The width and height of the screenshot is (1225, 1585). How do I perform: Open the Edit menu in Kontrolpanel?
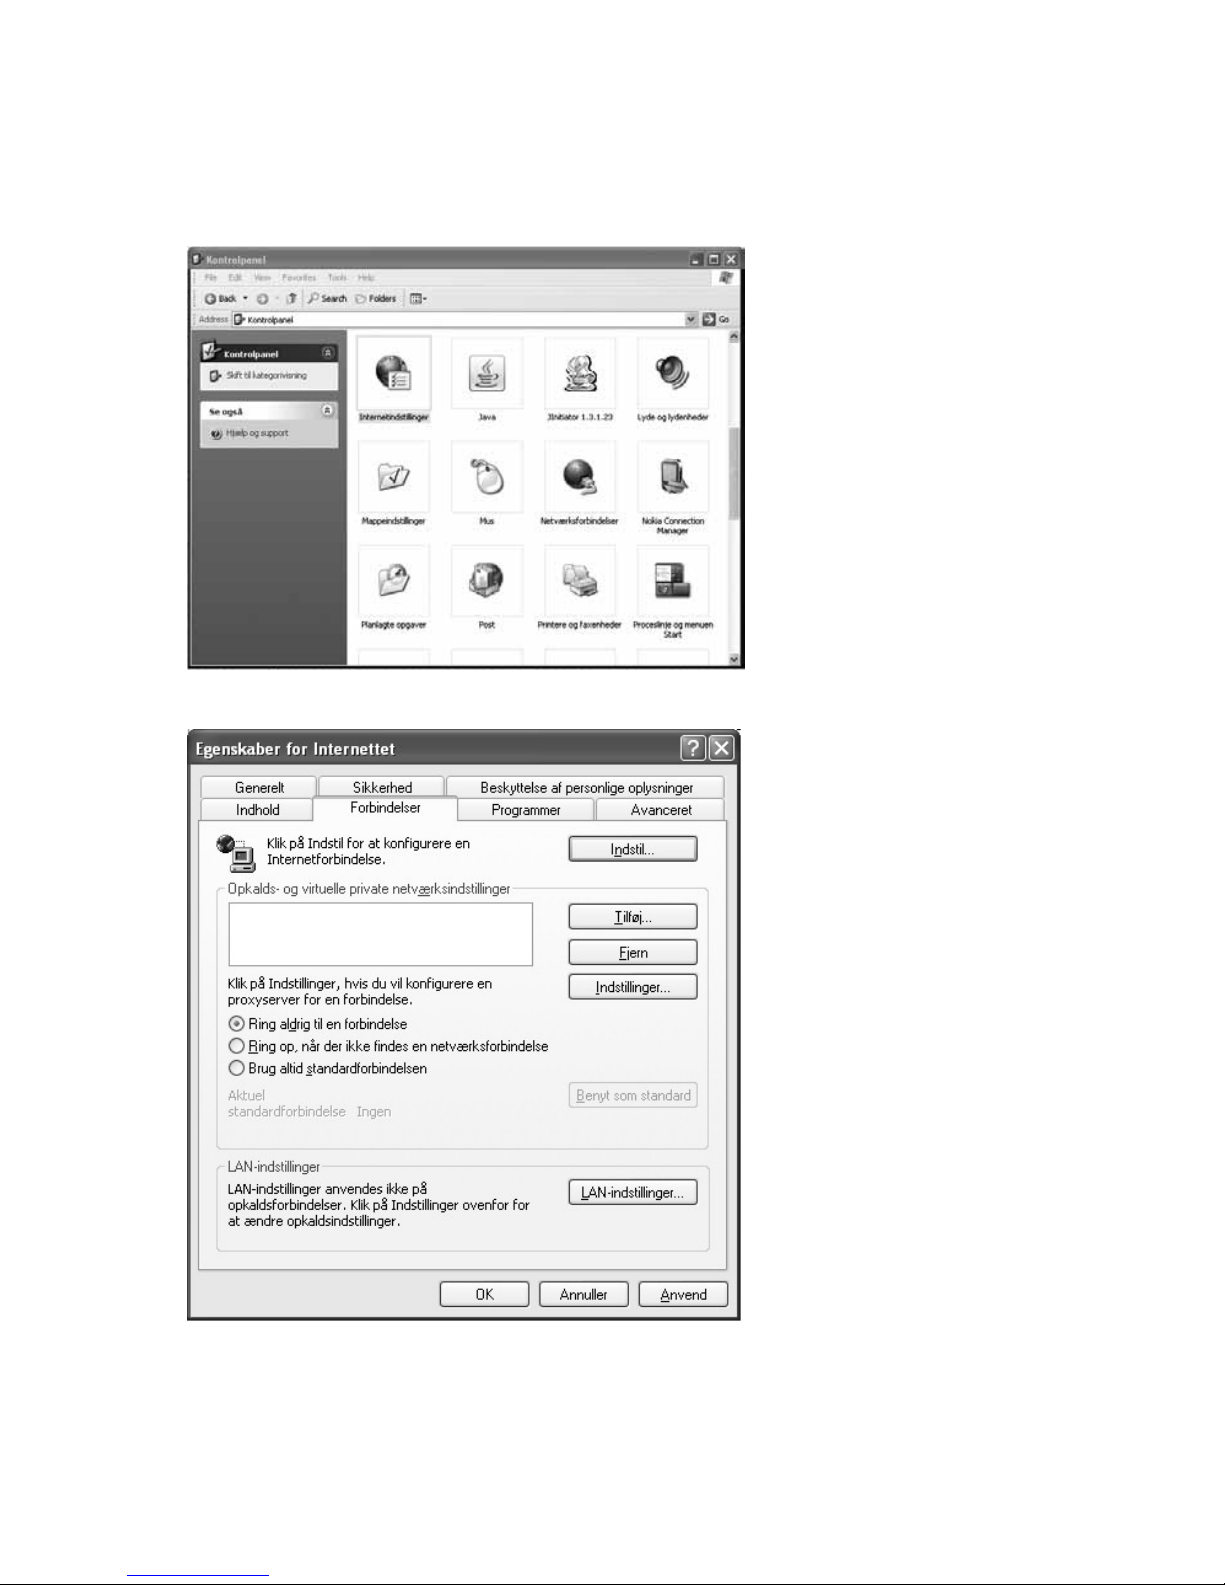[x=235, y=278]
